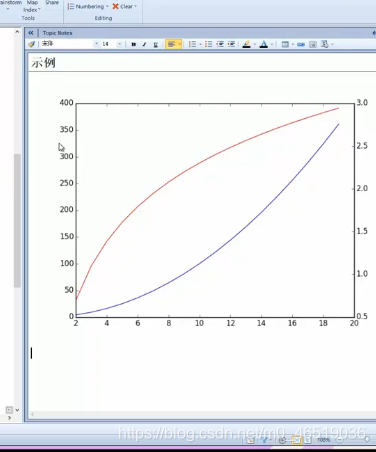
Task: Click the highlighted fit-map icon in status bar
Action: point(296,440)
